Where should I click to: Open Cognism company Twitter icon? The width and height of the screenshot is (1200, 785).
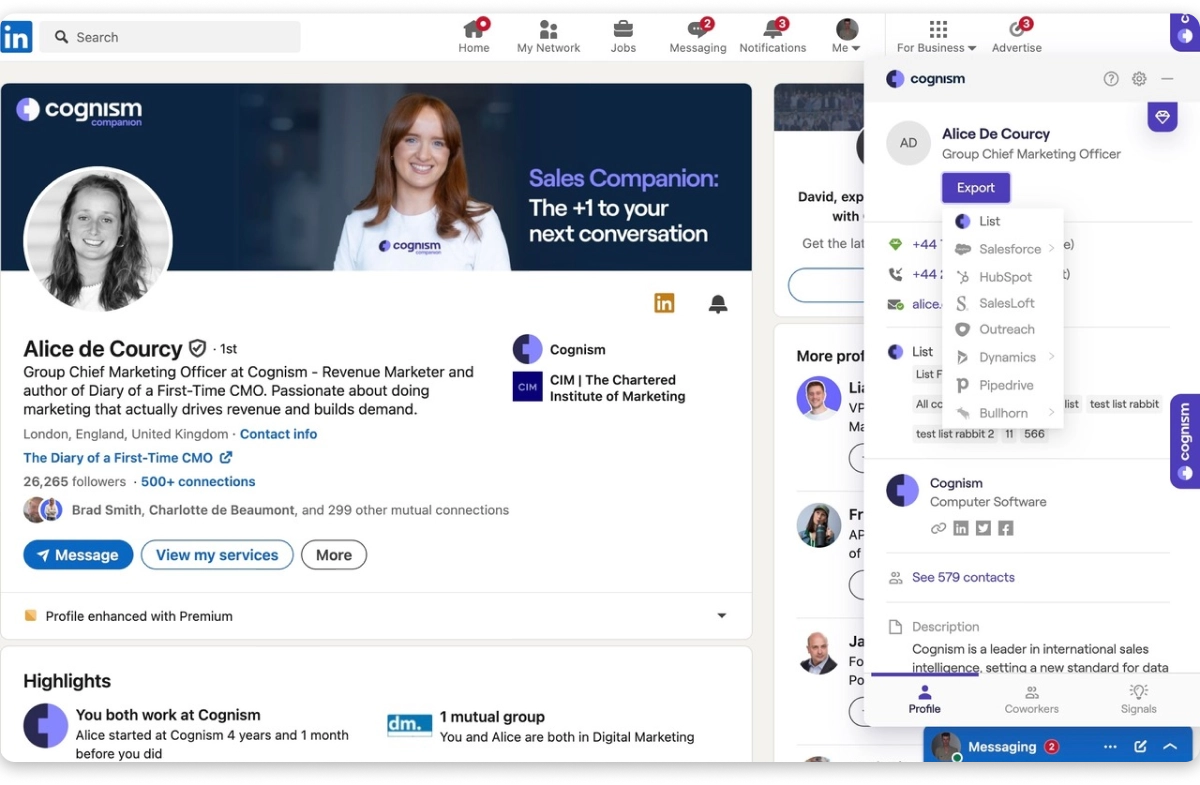983,528
